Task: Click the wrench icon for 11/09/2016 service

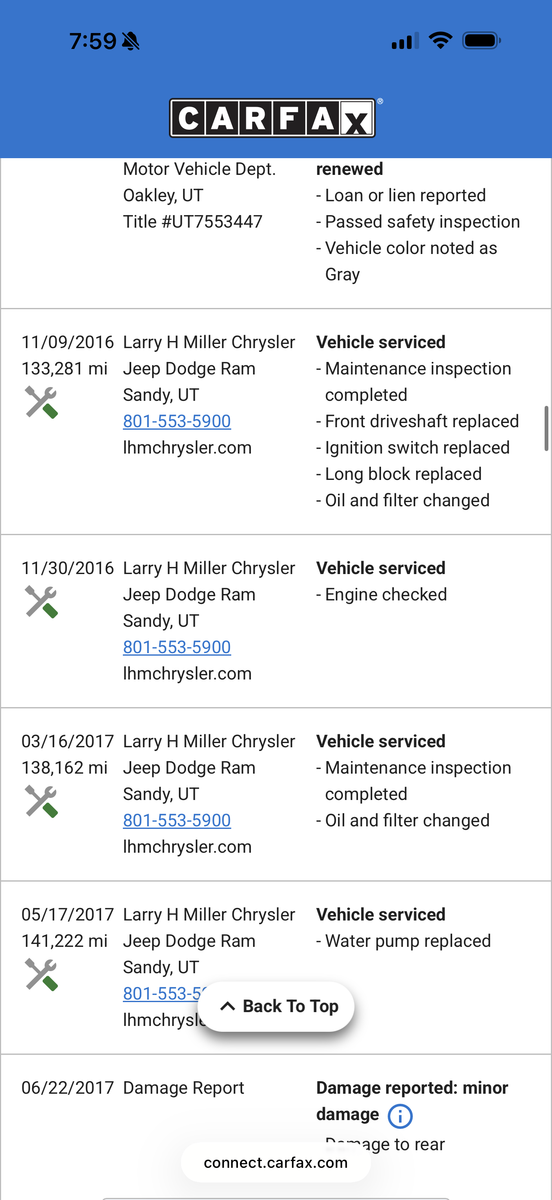Action: point(41,402)
